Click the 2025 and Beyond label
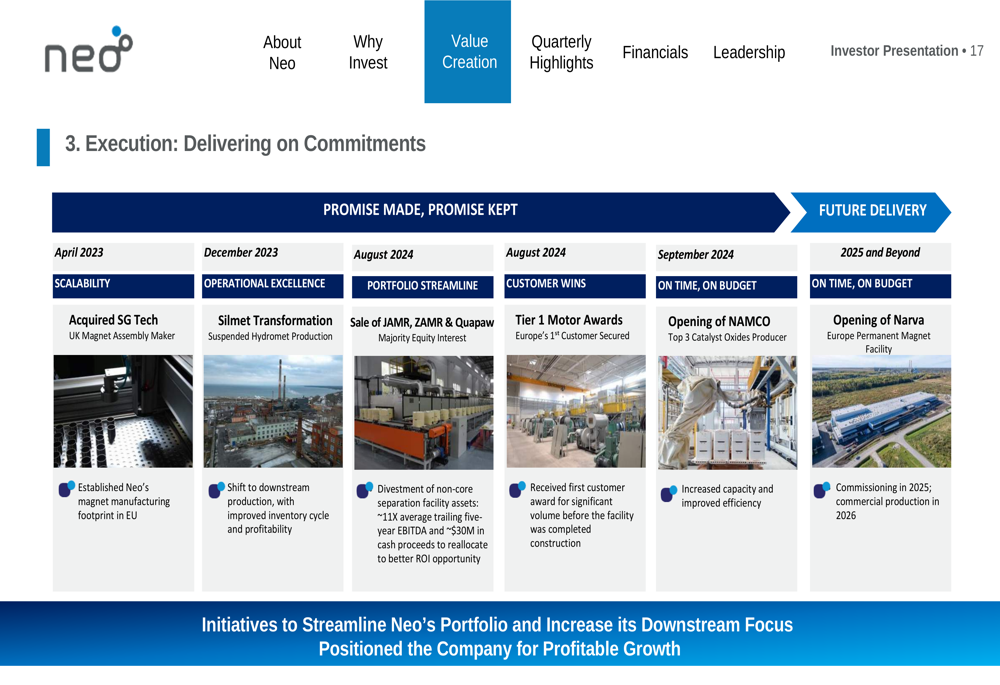 [880, 253]
